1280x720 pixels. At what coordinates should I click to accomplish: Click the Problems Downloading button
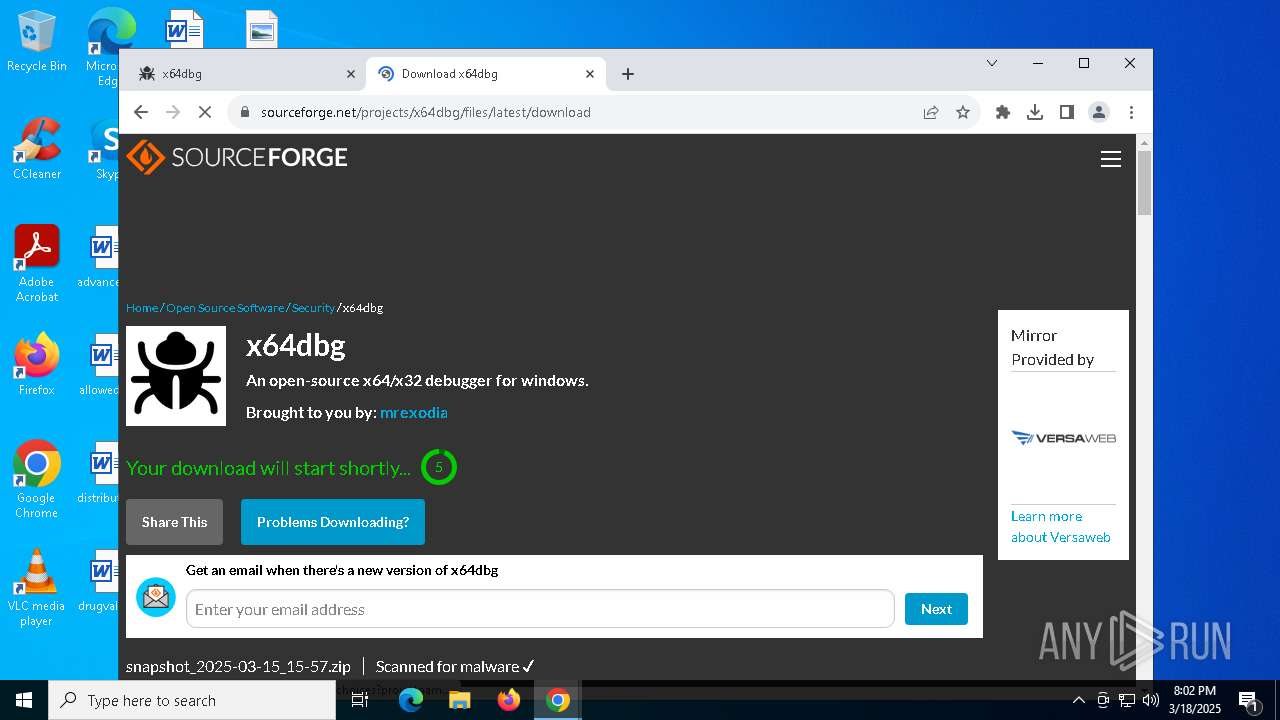click(x=333, y=522)
